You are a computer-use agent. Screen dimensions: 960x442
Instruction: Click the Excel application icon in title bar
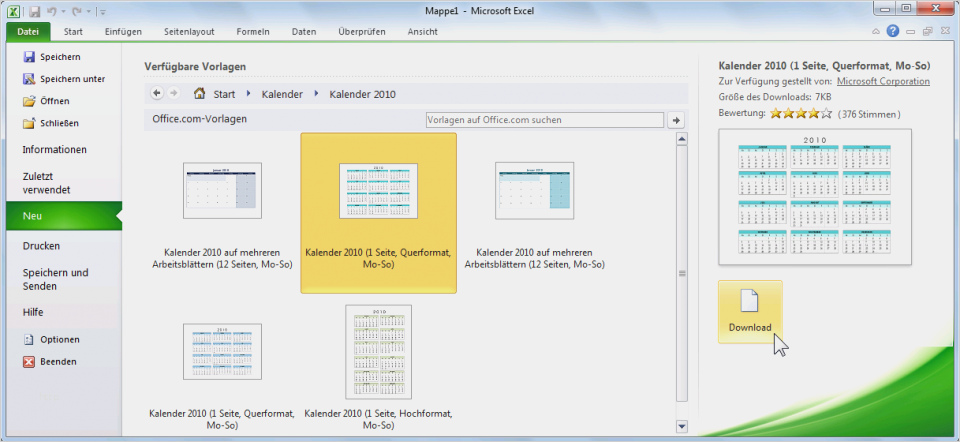13,11
